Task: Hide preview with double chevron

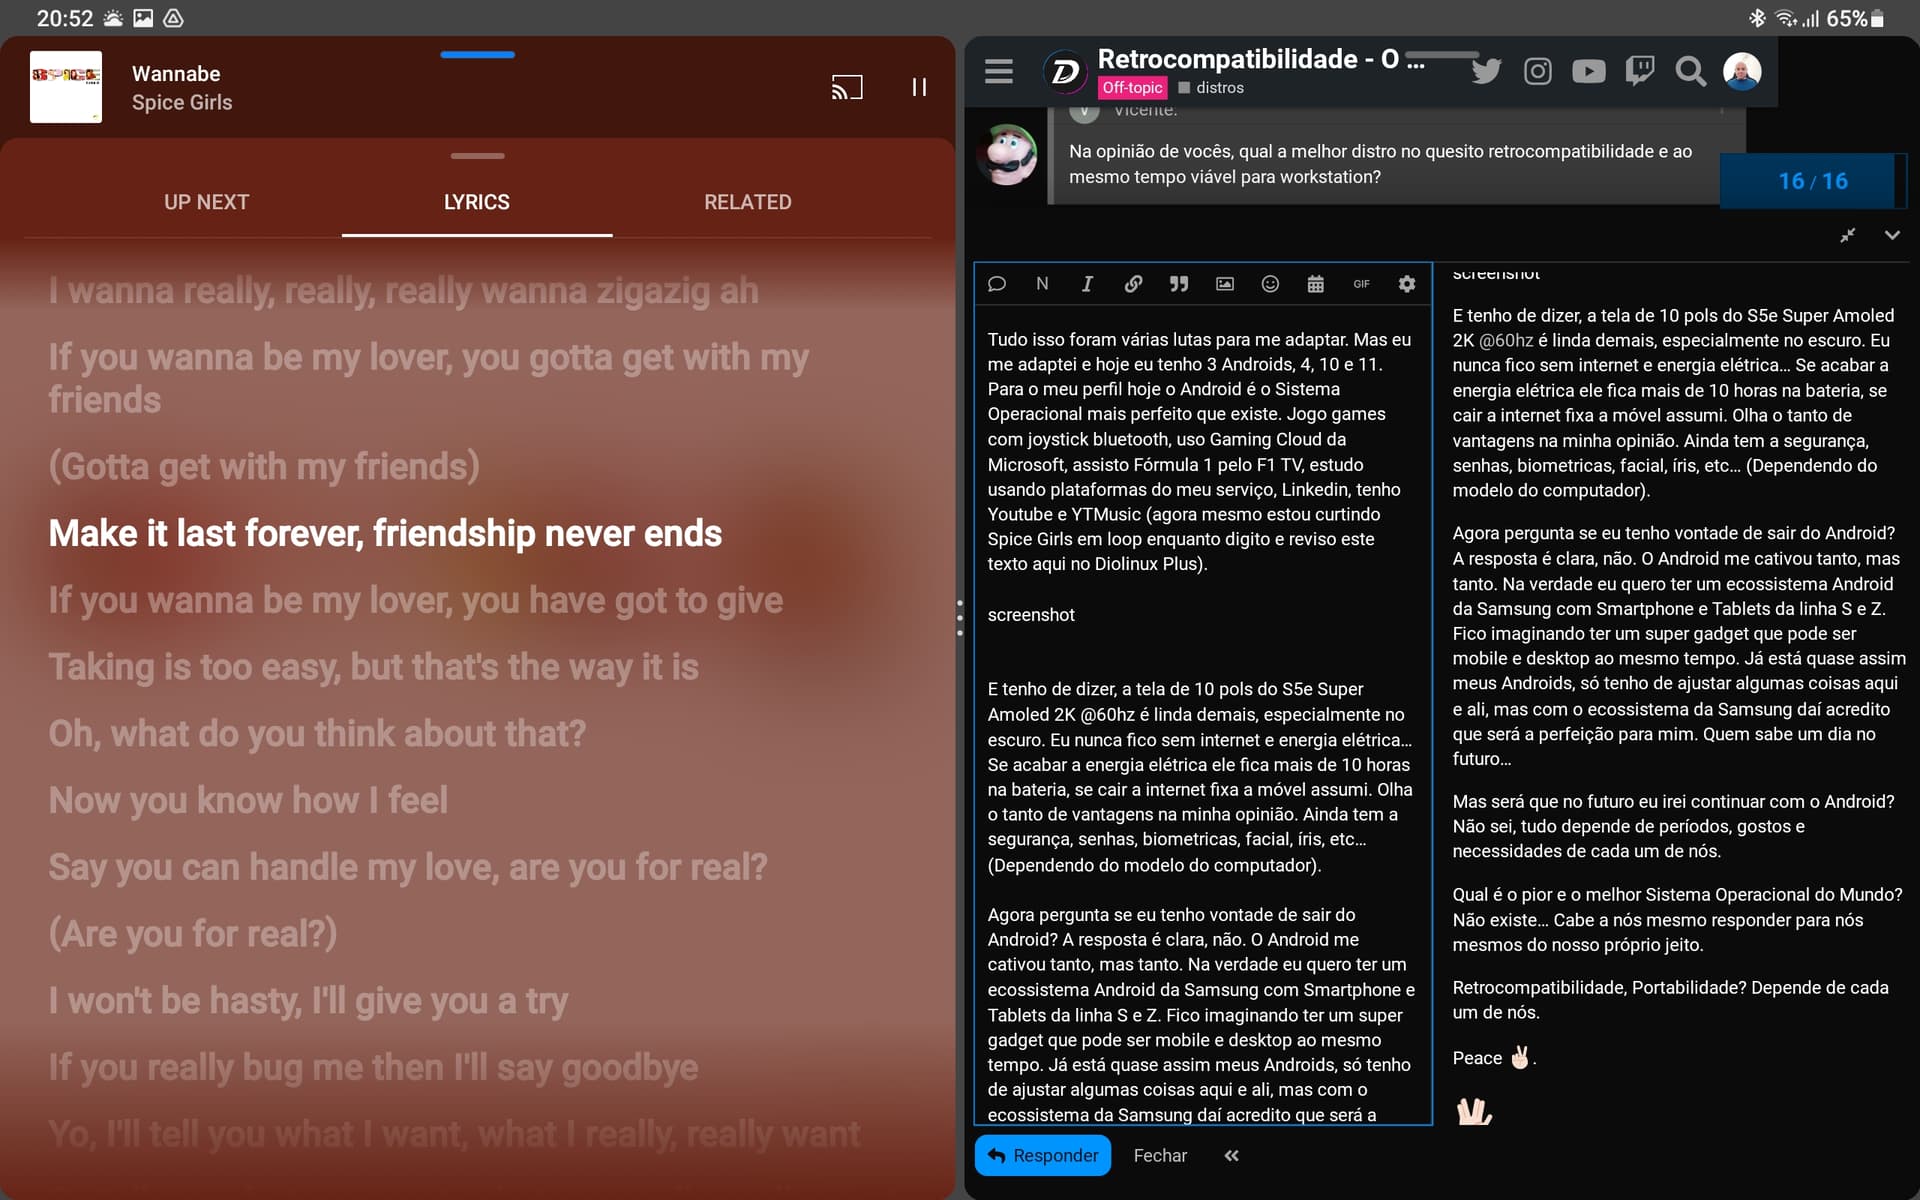Action: (1231, 1156)
